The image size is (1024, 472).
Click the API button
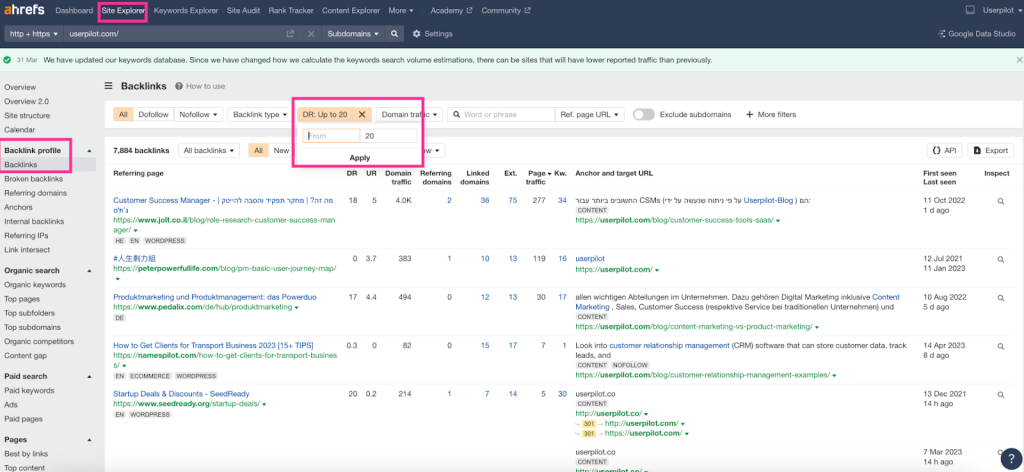(944, 150)
